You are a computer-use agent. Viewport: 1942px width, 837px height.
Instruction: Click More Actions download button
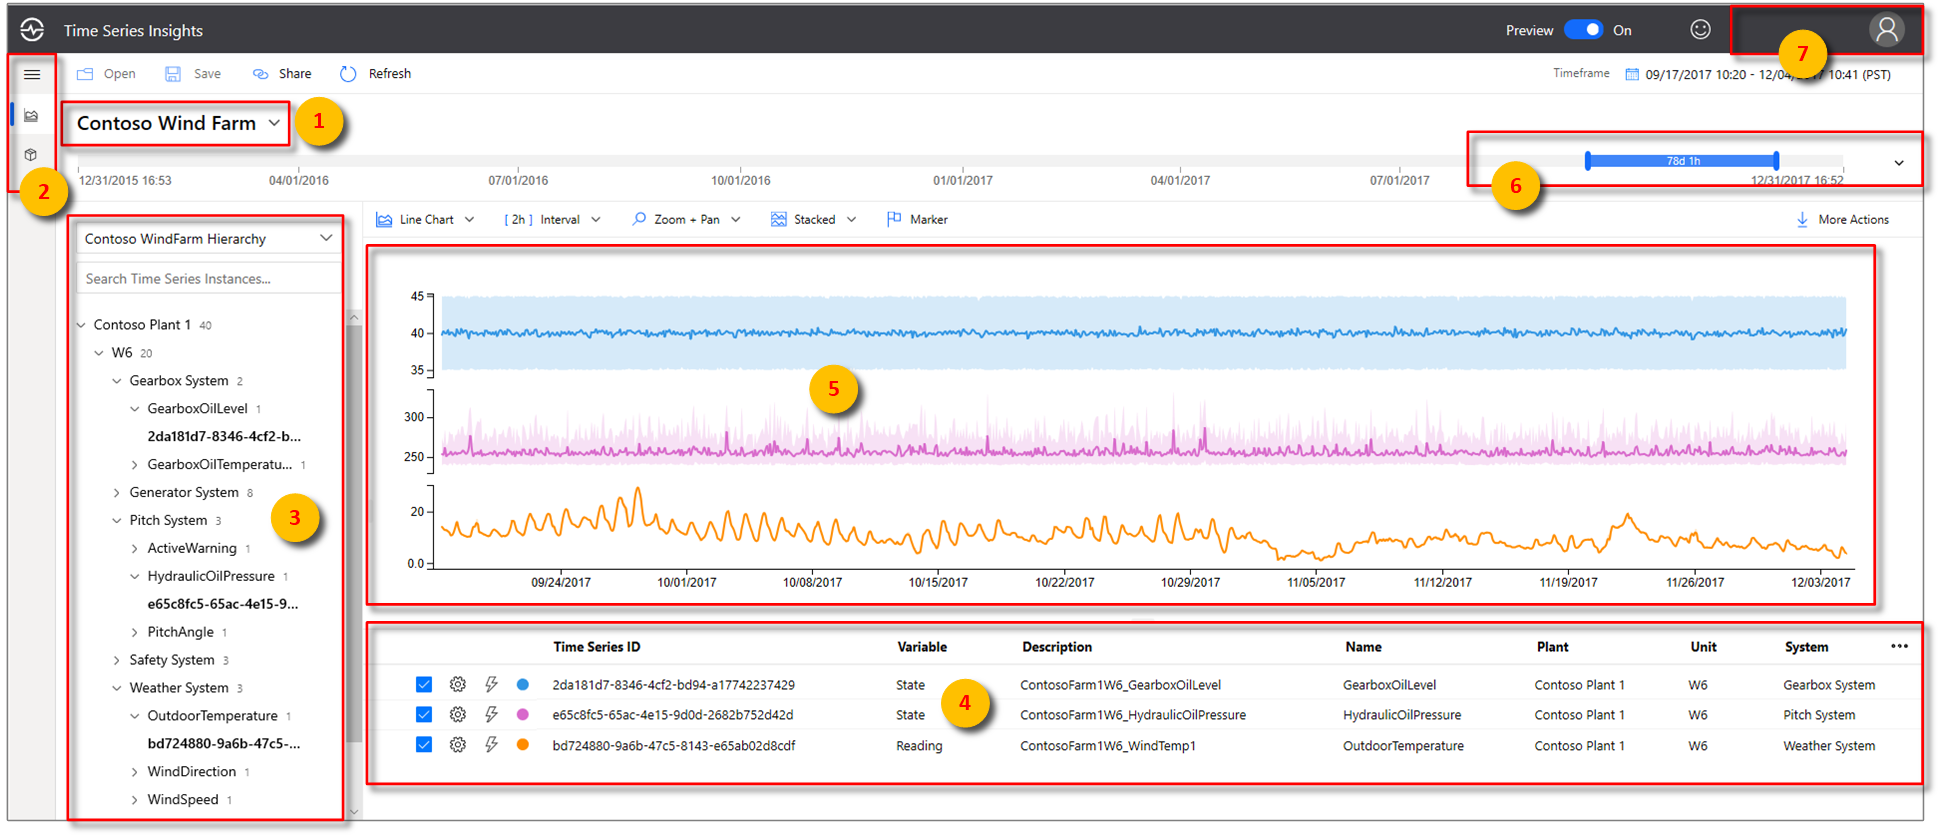1842,220
